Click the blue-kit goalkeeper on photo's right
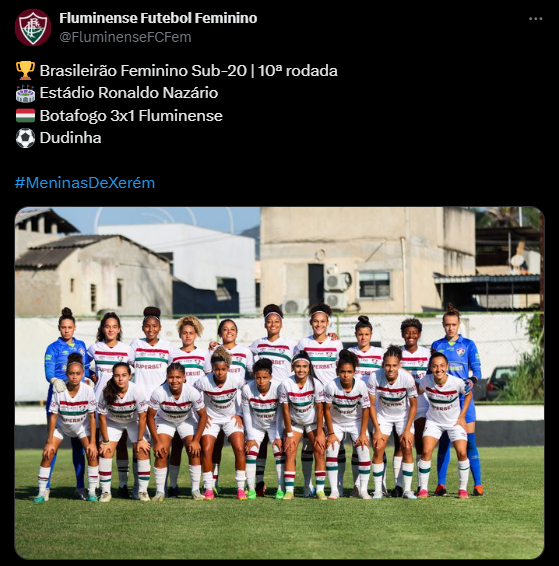 tap(458, 397)
